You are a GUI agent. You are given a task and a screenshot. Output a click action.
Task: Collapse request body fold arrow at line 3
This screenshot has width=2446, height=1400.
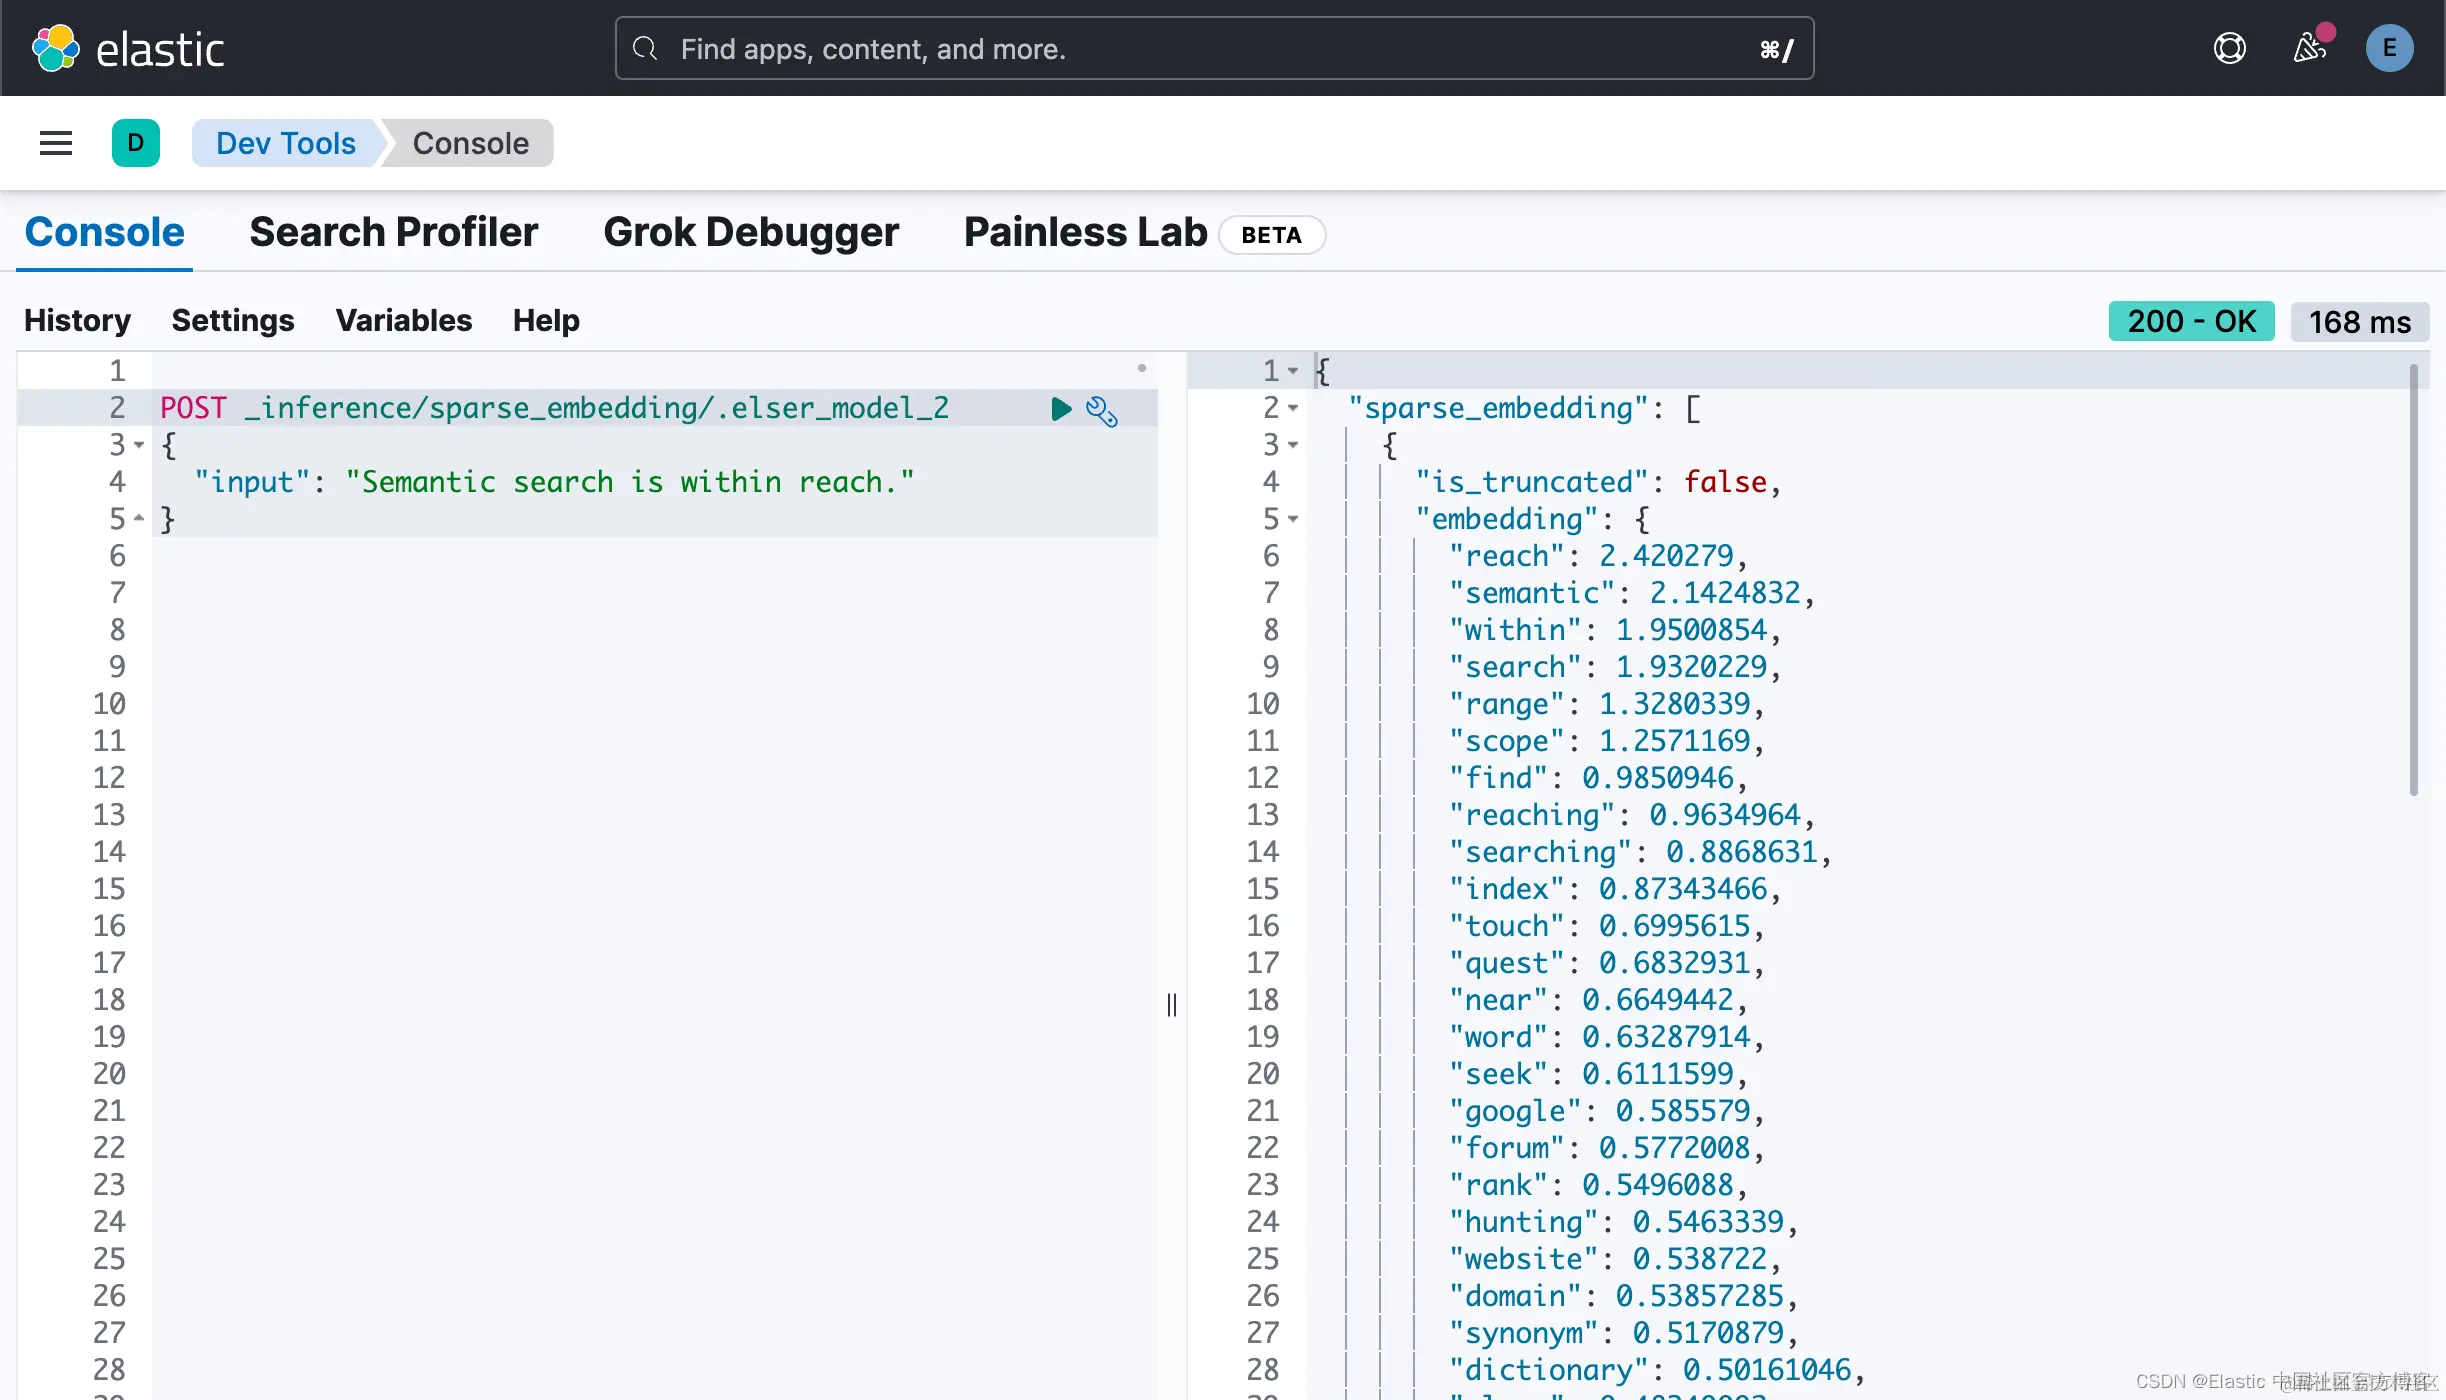point(139,445)
